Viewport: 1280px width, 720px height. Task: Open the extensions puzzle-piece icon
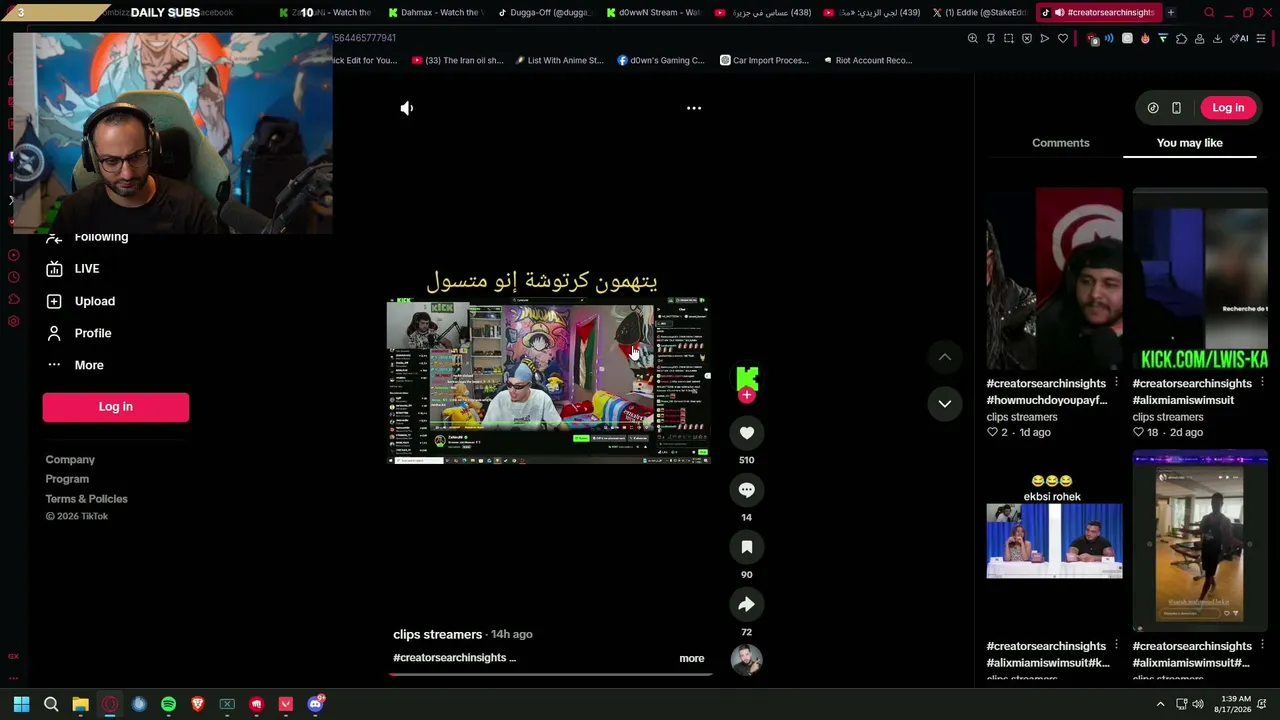tap(1181, 38)
